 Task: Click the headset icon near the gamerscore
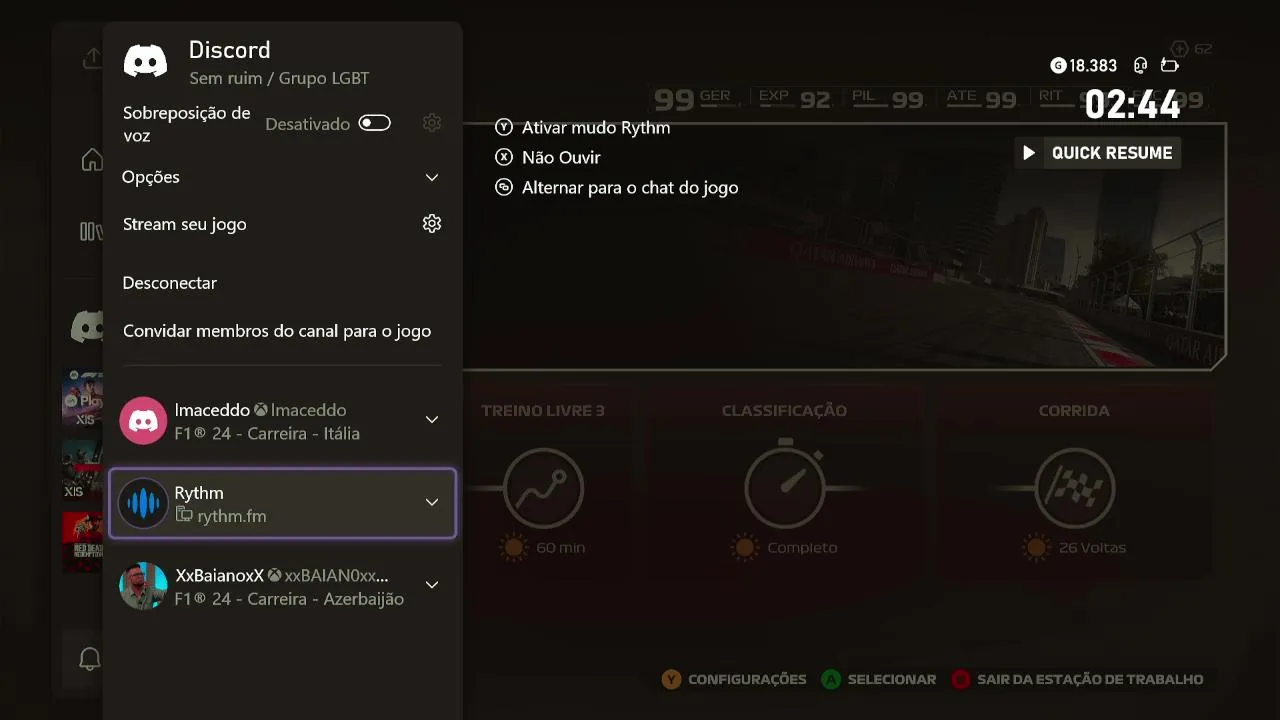pos(1140,66)
